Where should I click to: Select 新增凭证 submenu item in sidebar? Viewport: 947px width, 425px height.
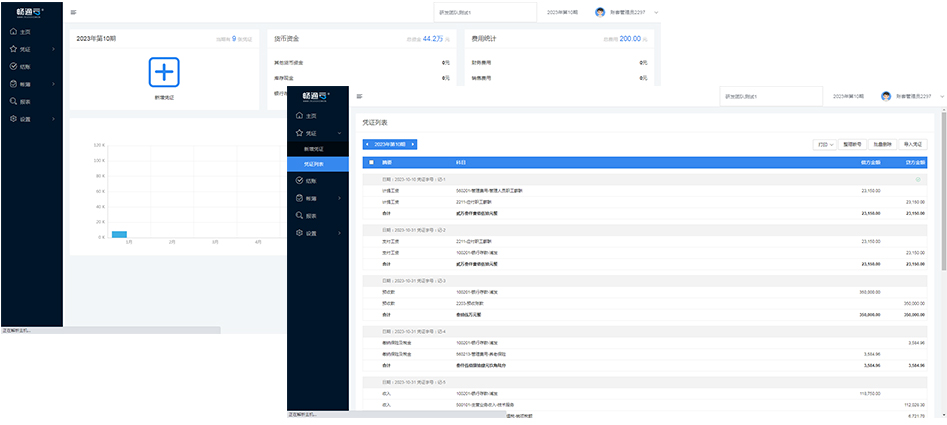coord(314,148)
